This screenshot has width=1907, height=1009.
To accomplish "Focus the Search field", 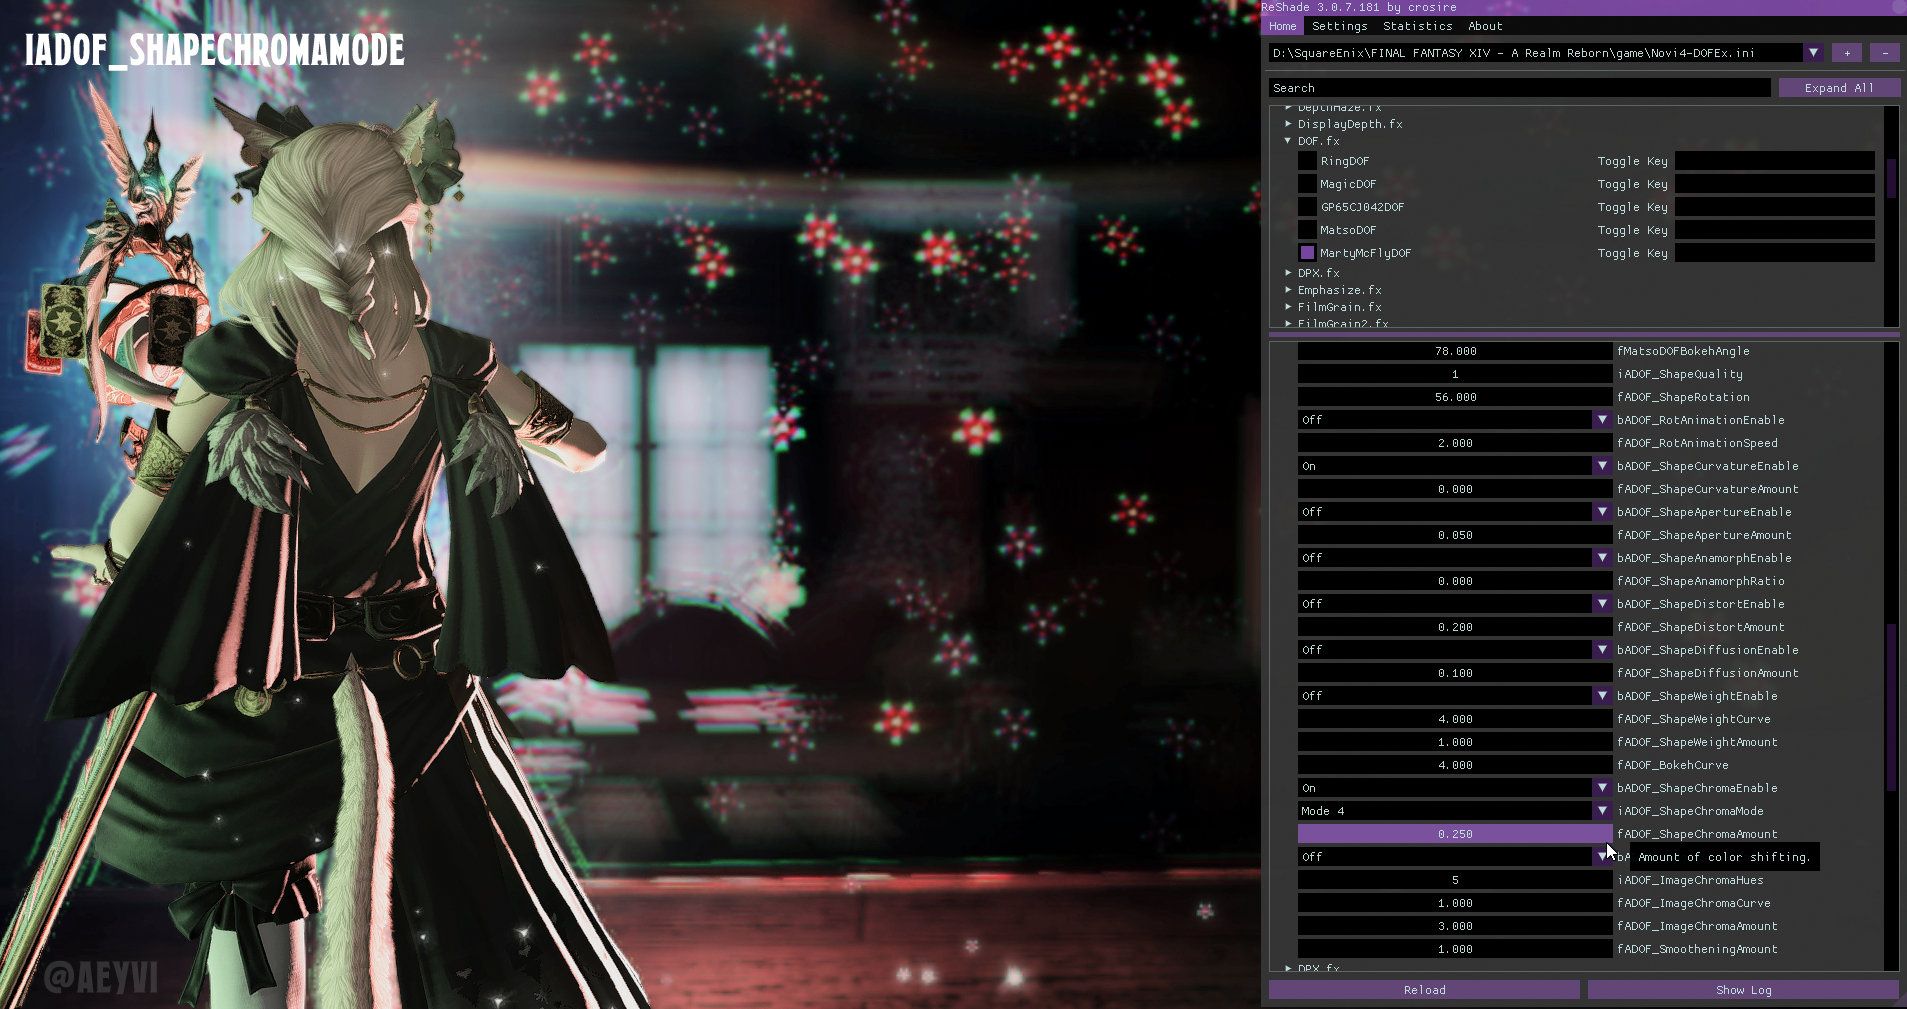I will tap(1519, 88).
